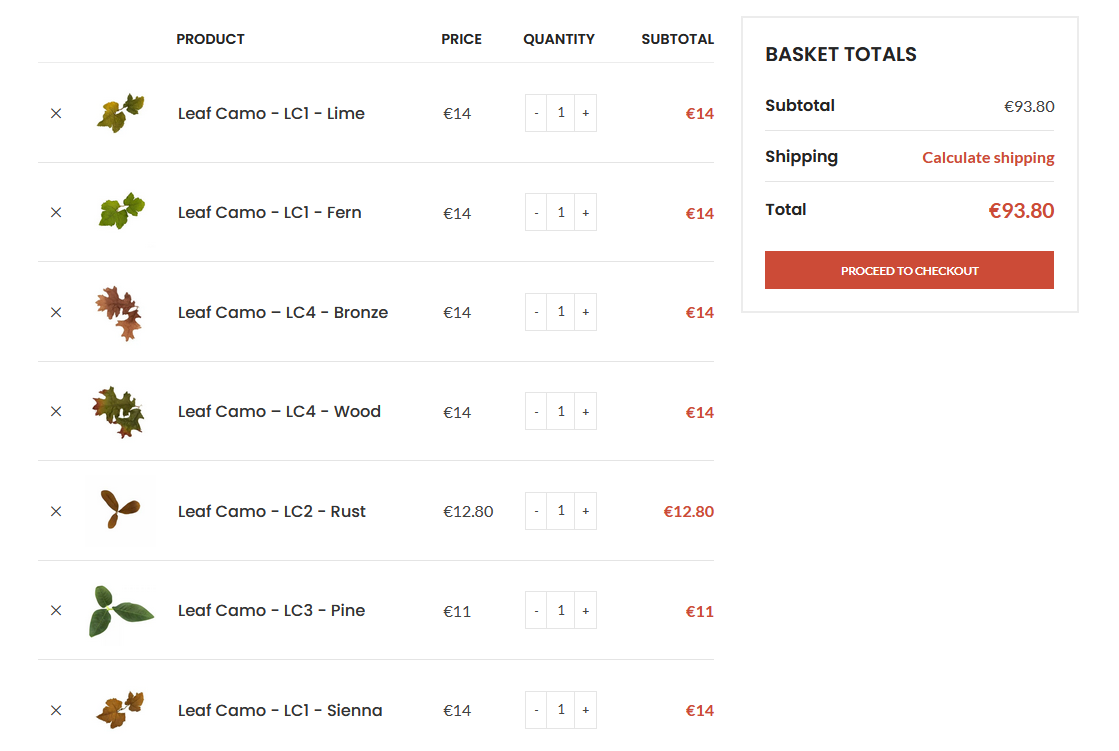The height and width of the screenshot is (751, 1119).
Task: Decrease quantity of LC1 Fern
Action: coord(536,213)
